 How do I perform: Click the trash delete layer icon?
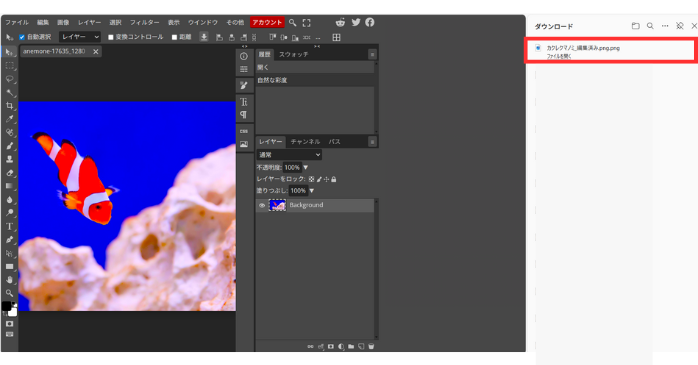tap(371, 346)
